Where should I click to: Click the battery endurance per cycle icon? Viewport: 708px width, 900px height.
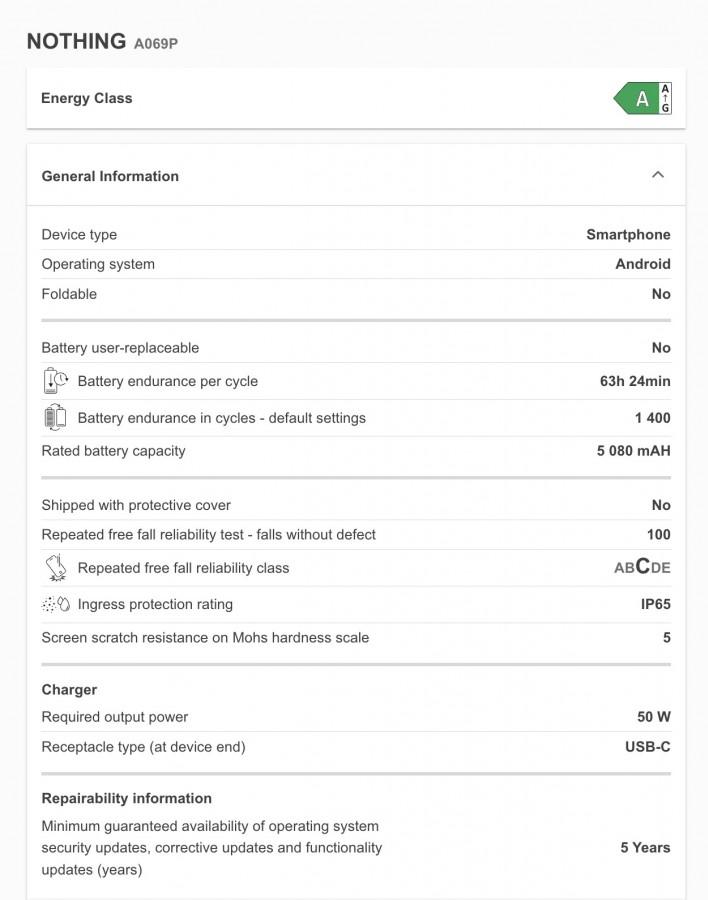tap(55, 381)
